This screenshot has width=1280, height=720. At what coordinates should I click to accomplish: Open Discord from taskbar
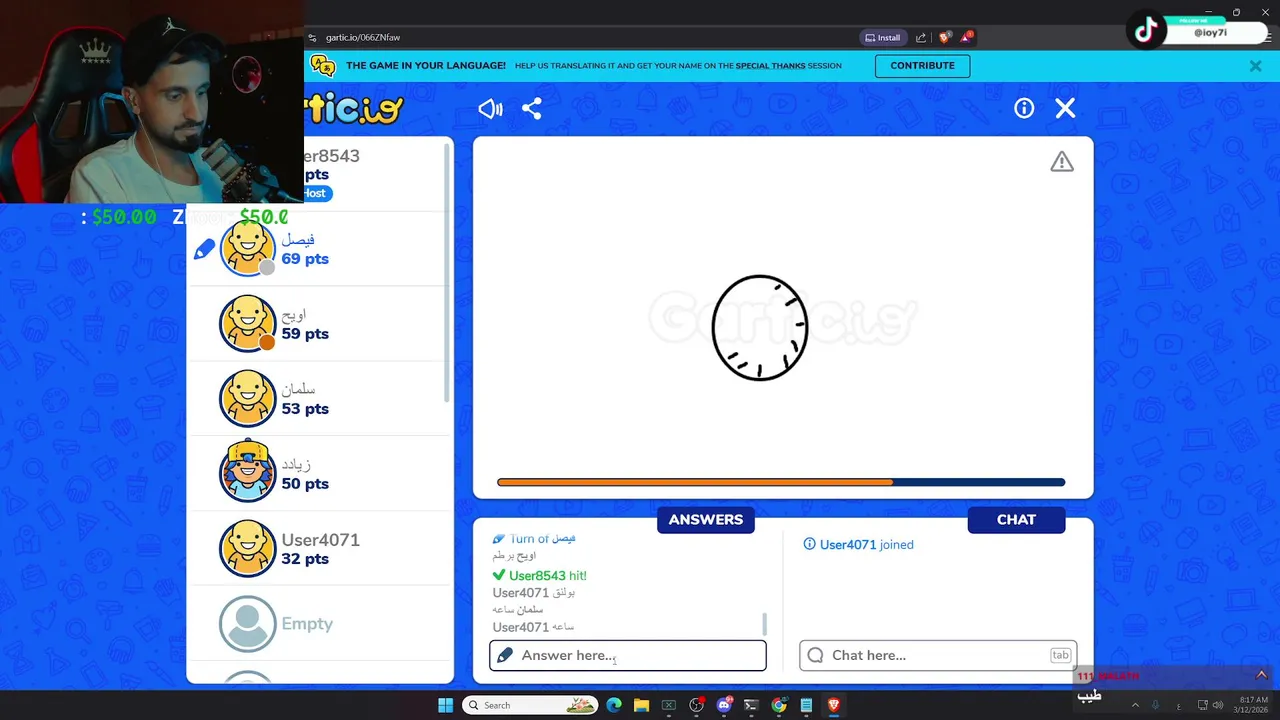point(724,705)
